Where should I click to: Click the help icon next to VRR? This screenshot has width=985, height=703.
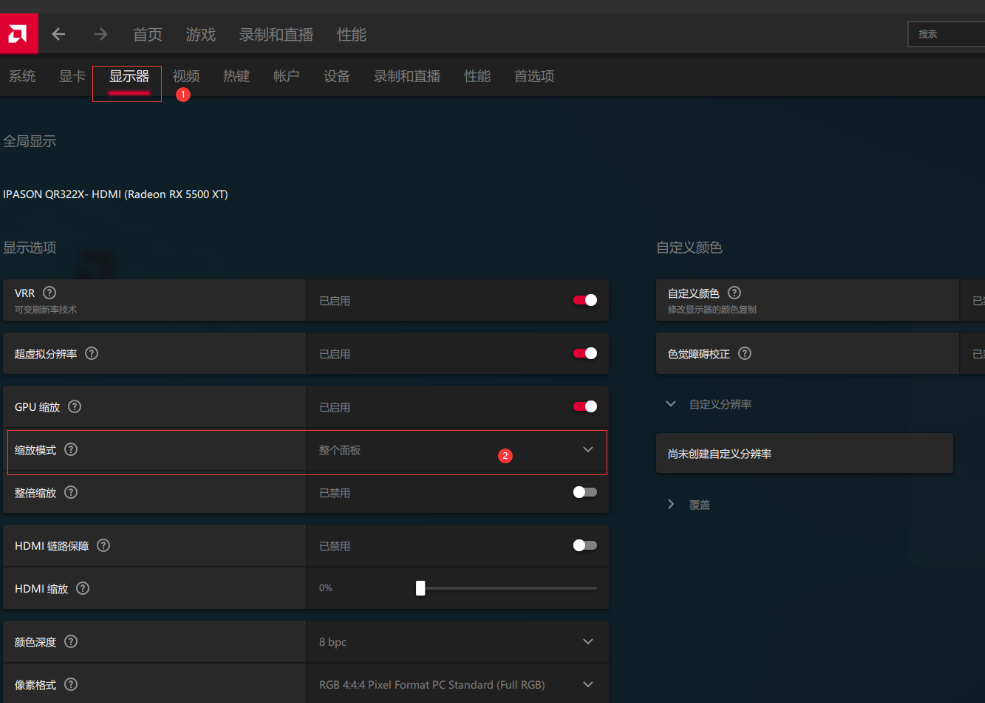[x=50, y=293]
